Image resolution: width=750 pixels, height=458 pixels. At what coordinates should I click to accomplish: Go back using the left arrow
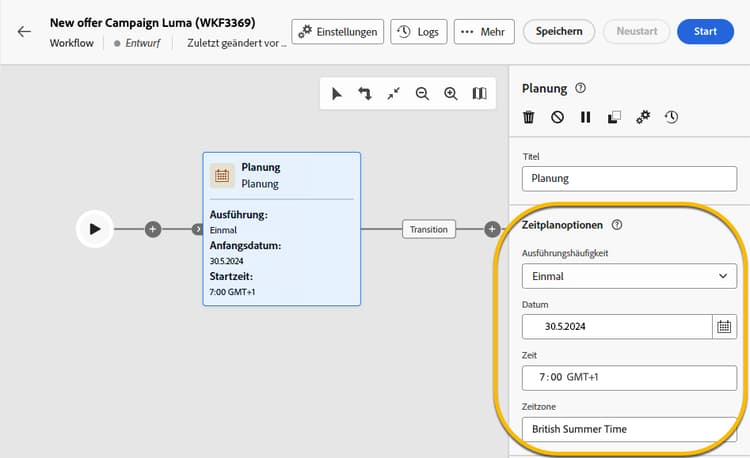point(24,32)
